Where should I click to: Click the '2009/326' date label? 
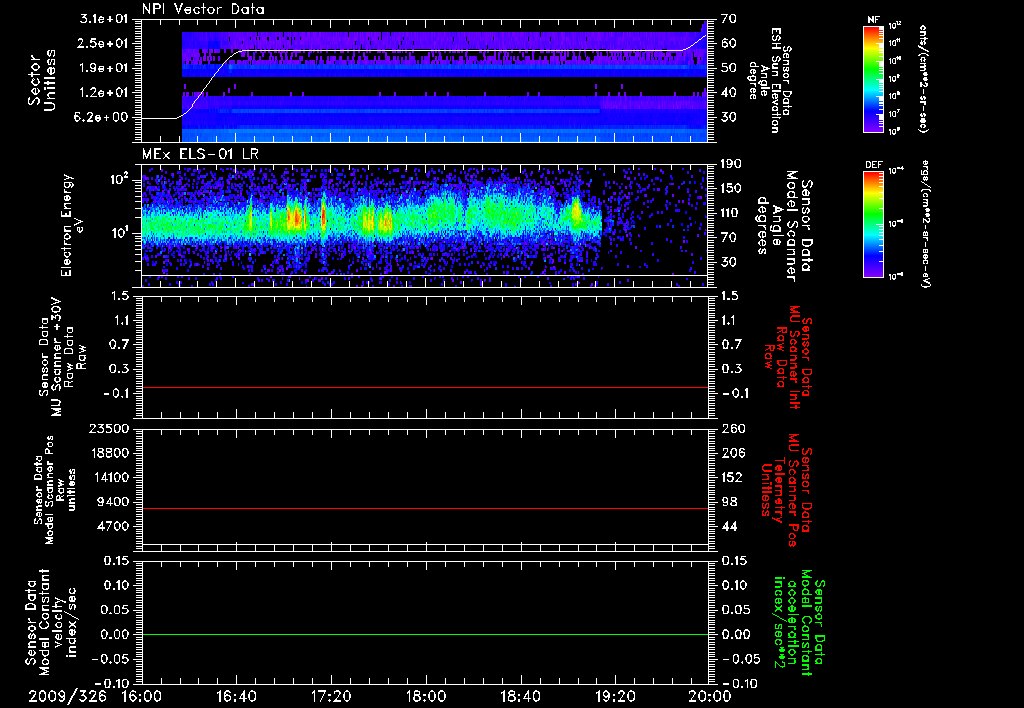tap(67, 696)
